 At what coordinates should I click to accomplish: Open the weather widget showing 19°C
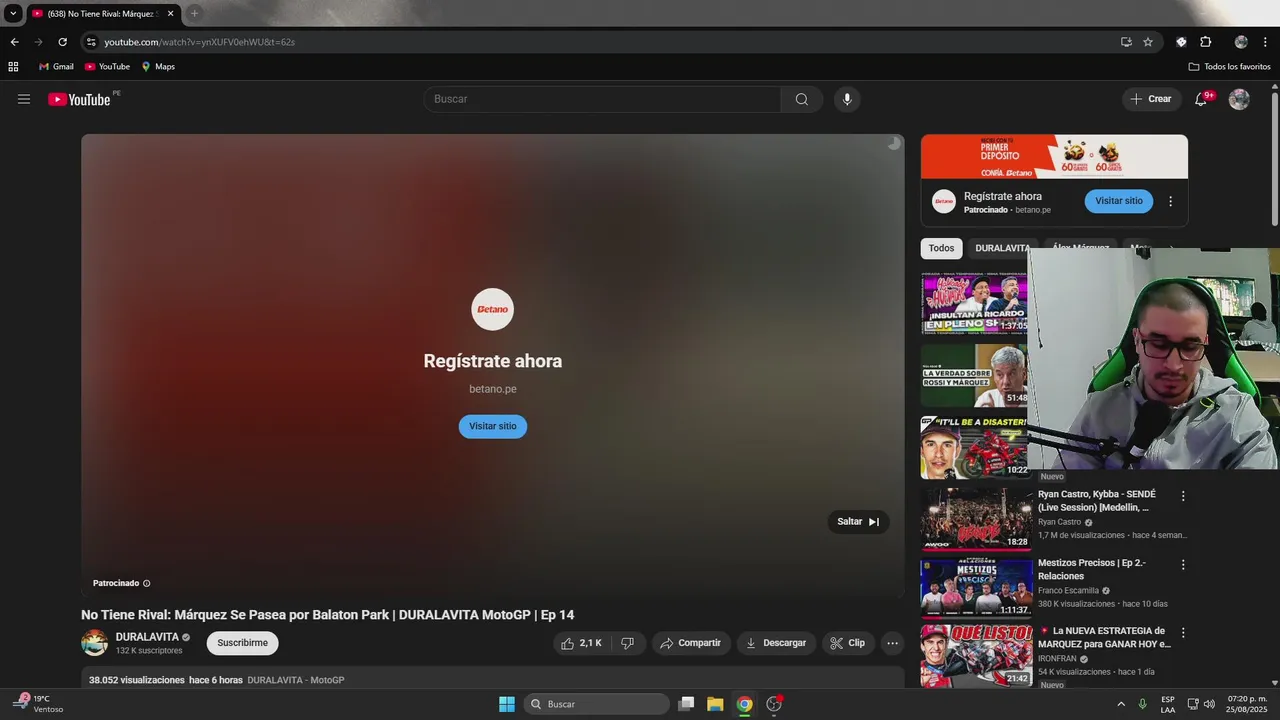coord(40,704)
